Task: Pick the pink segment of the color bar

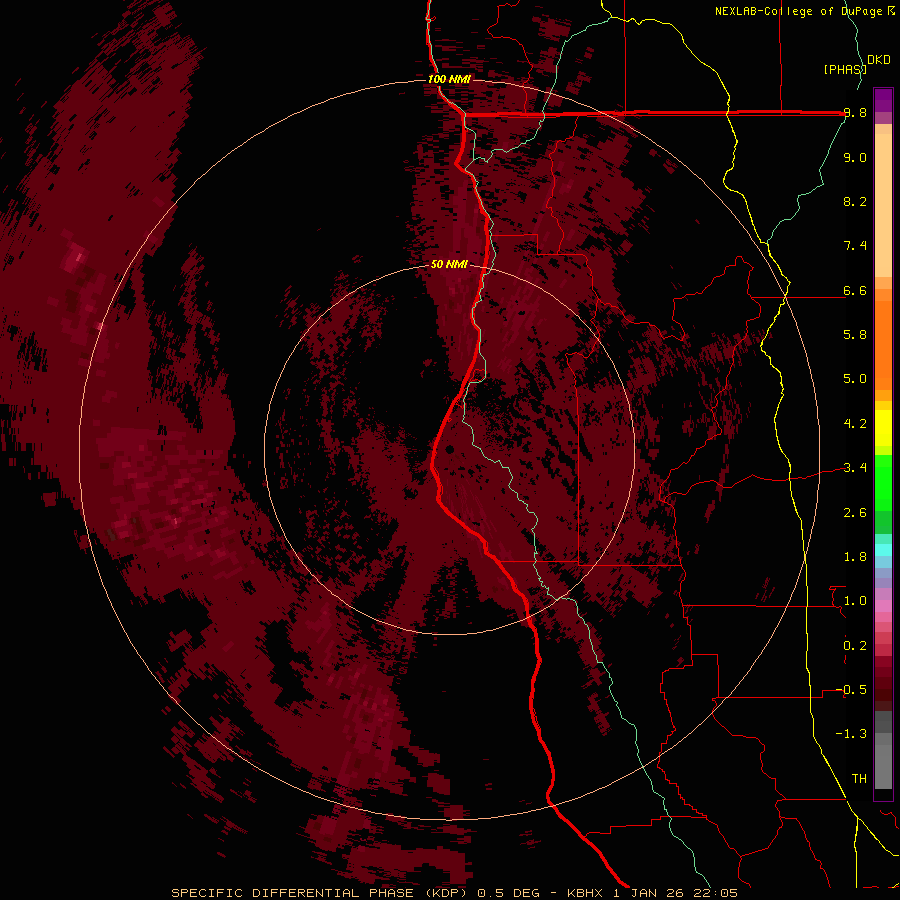Action: pyautogui.click(x=883, y=606)
